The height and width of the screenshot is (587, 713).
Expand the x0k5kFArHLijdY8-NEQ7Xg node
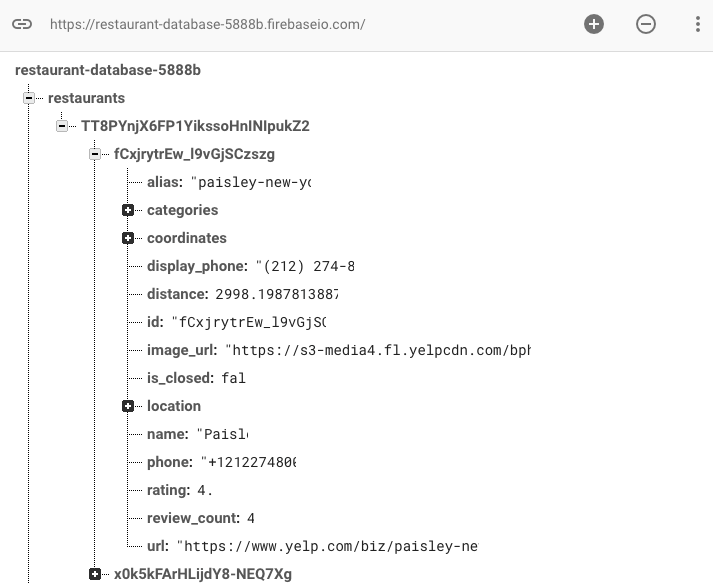[95, 574]
